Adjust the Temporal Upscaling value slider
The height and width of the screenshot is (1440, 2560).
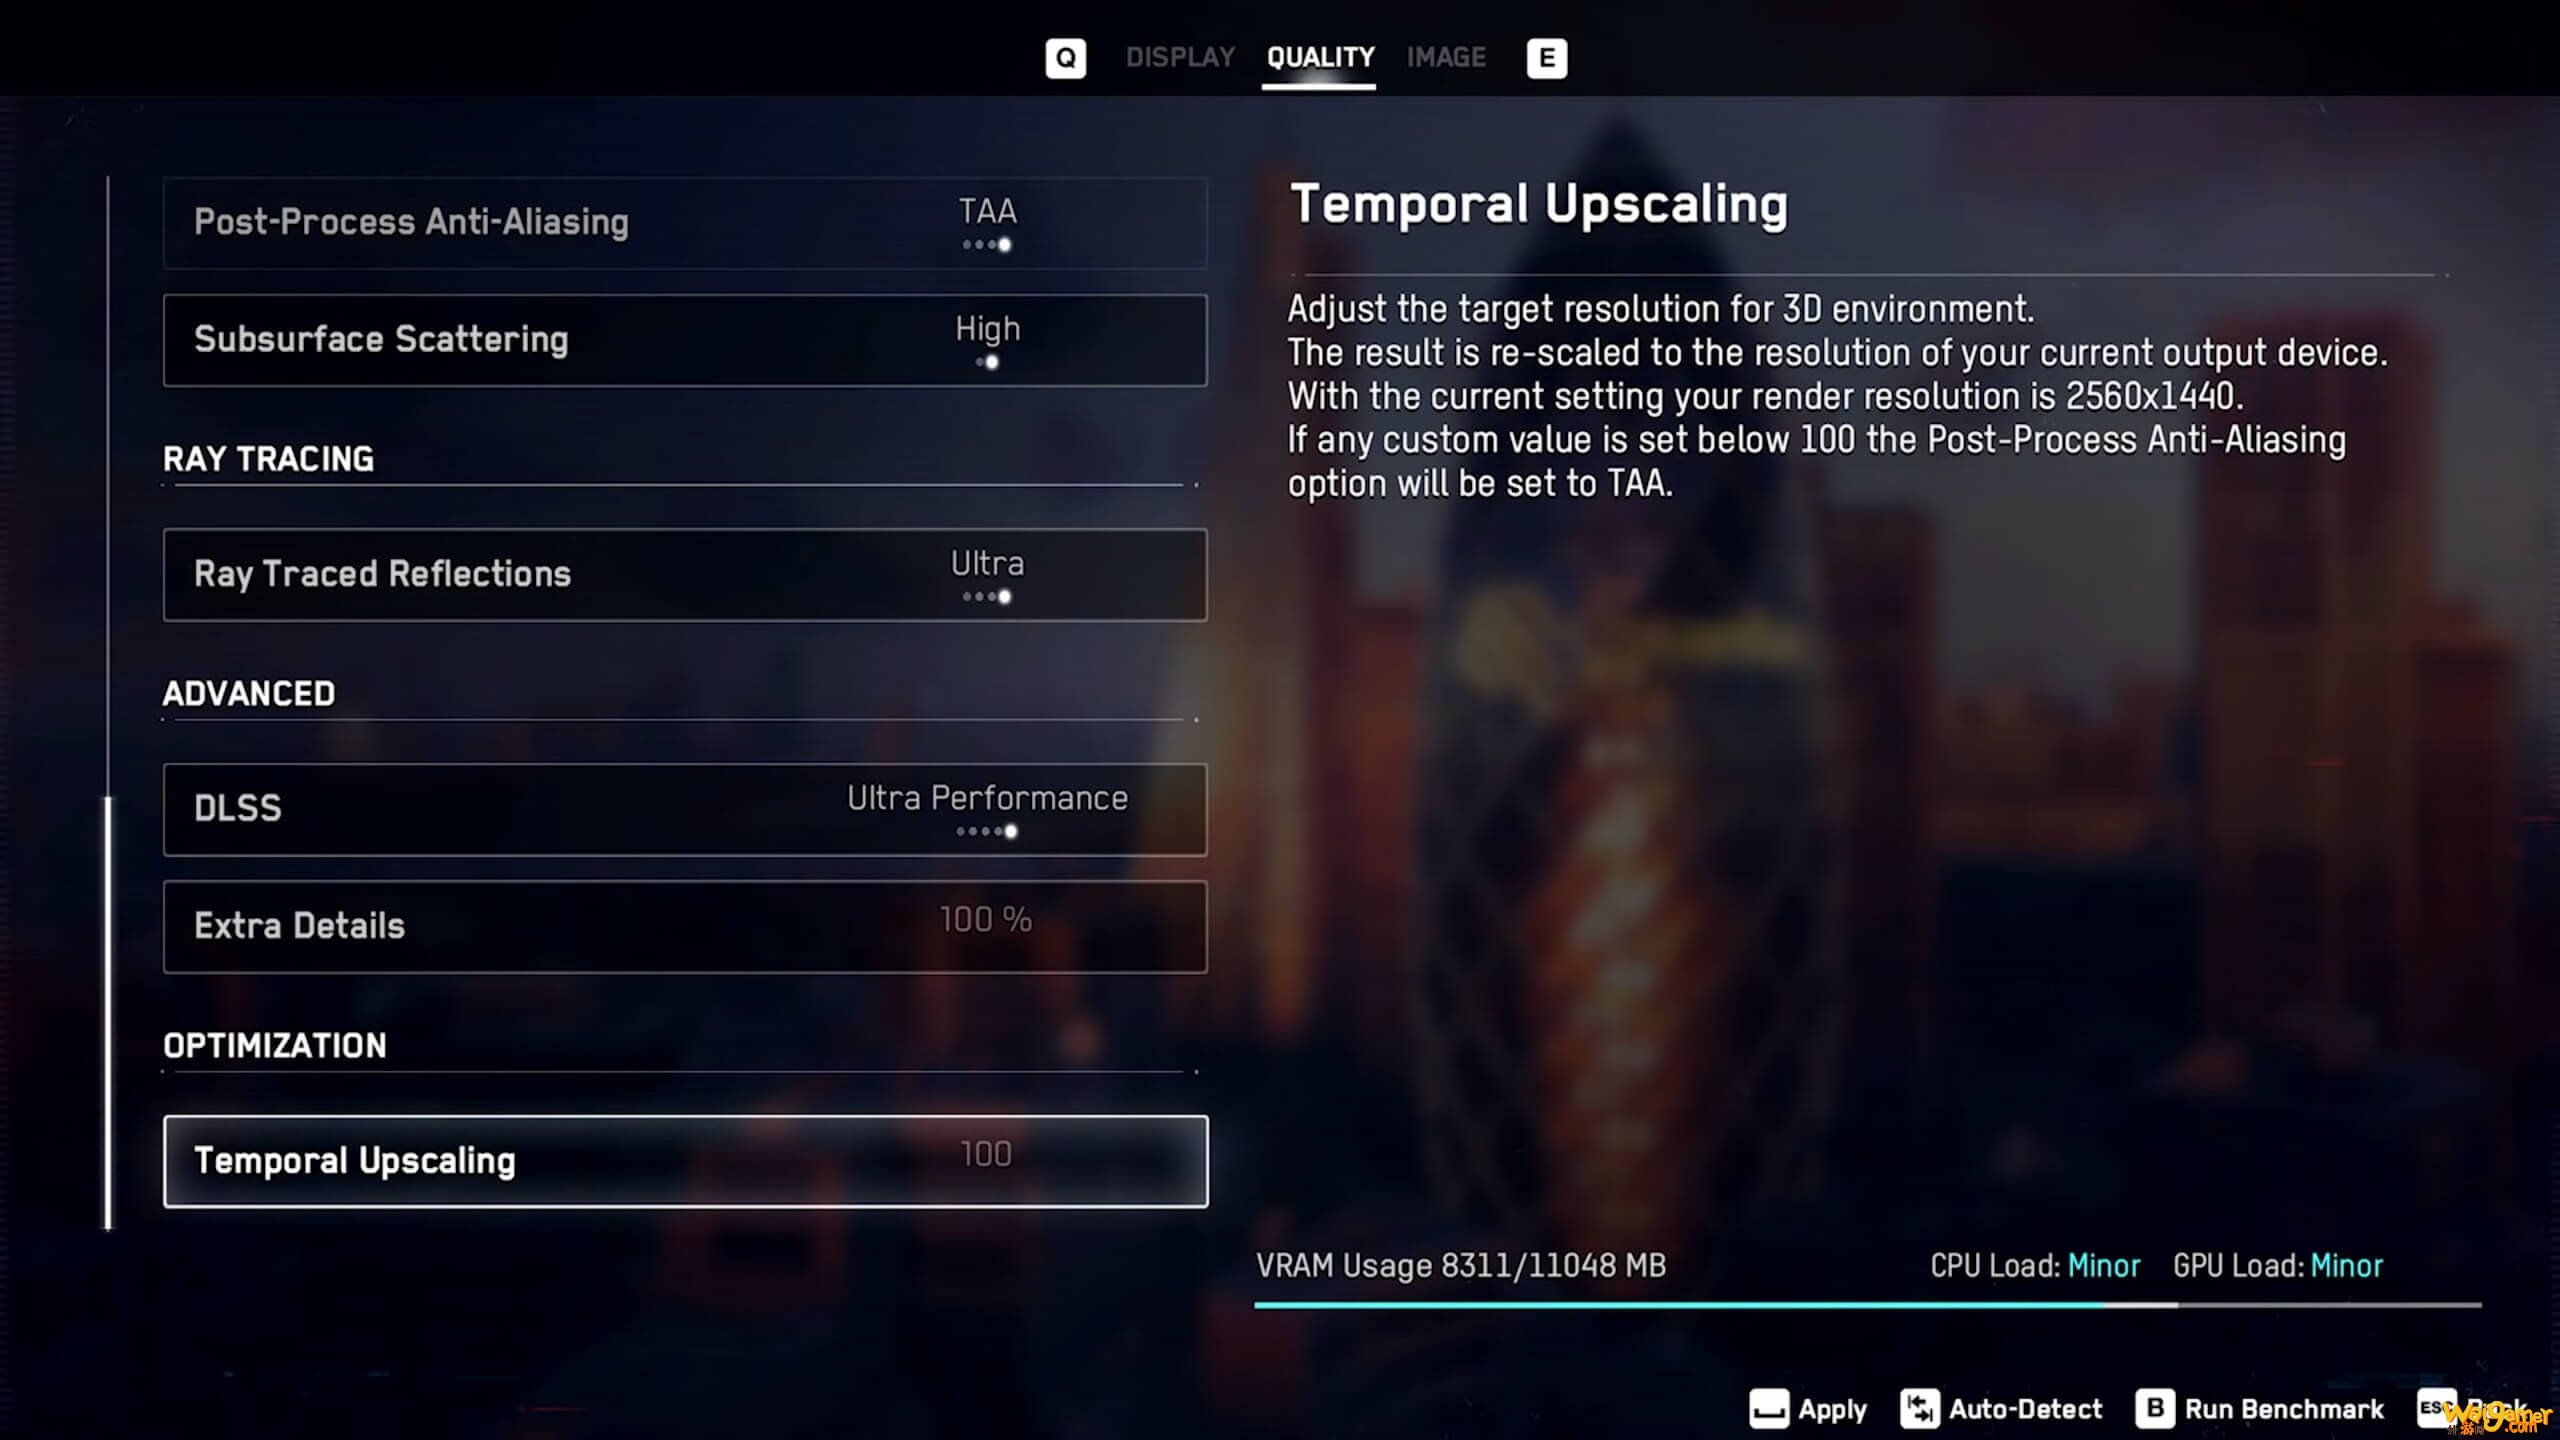point(985,1159)
